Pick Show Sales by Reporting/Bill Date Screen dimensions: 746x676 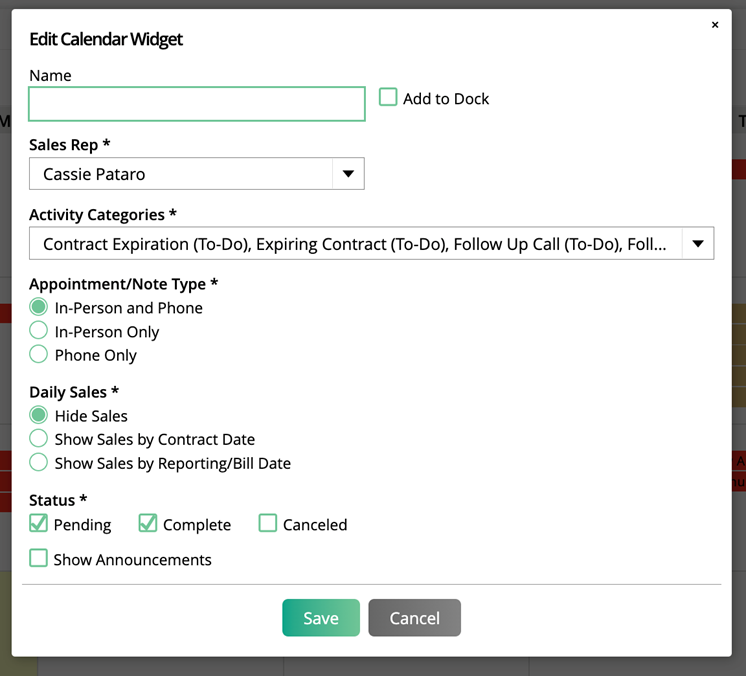coord(39,462)
